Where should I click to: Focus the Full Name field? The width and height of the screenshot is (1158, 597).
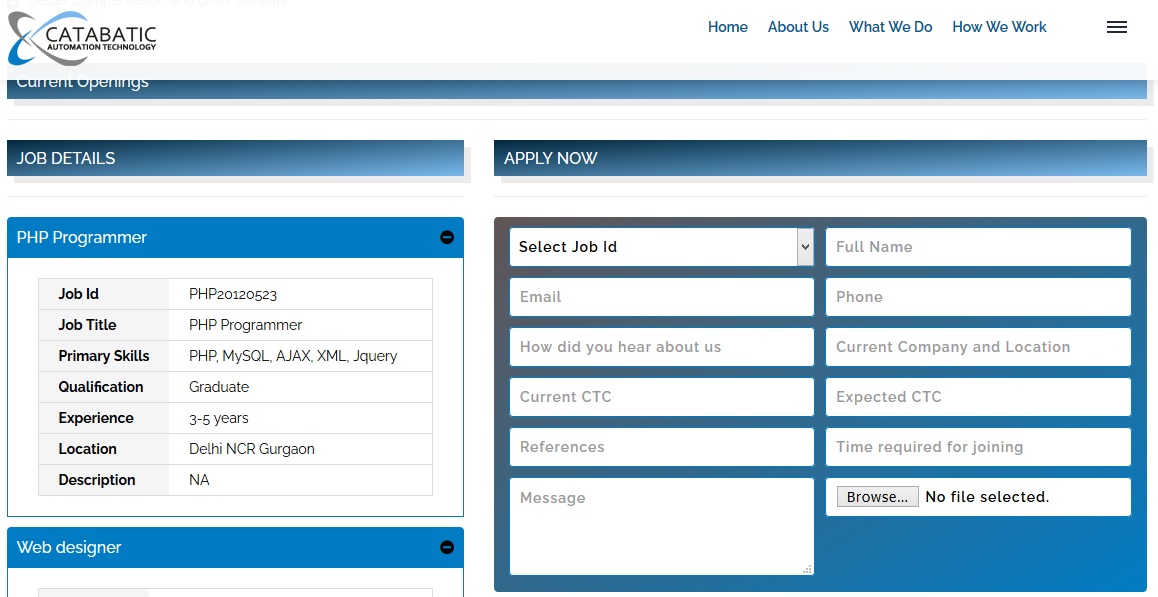977,247
